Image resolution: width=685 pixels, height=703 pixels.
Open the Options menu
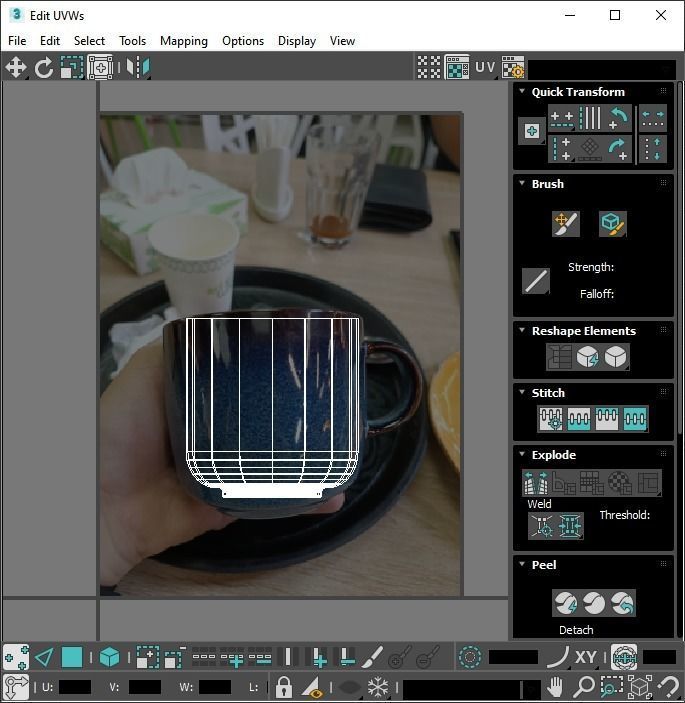point(243,41)
